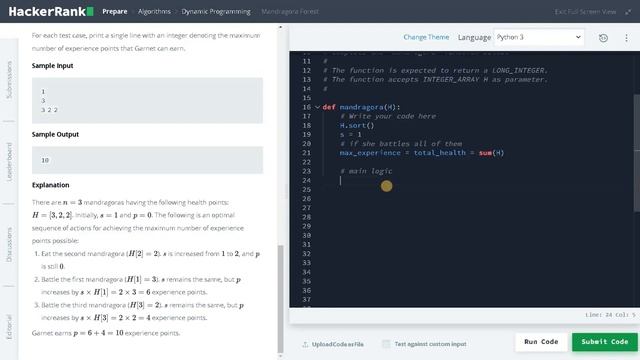Click the '3 2 2' sample input line

[x=49, y=110]
